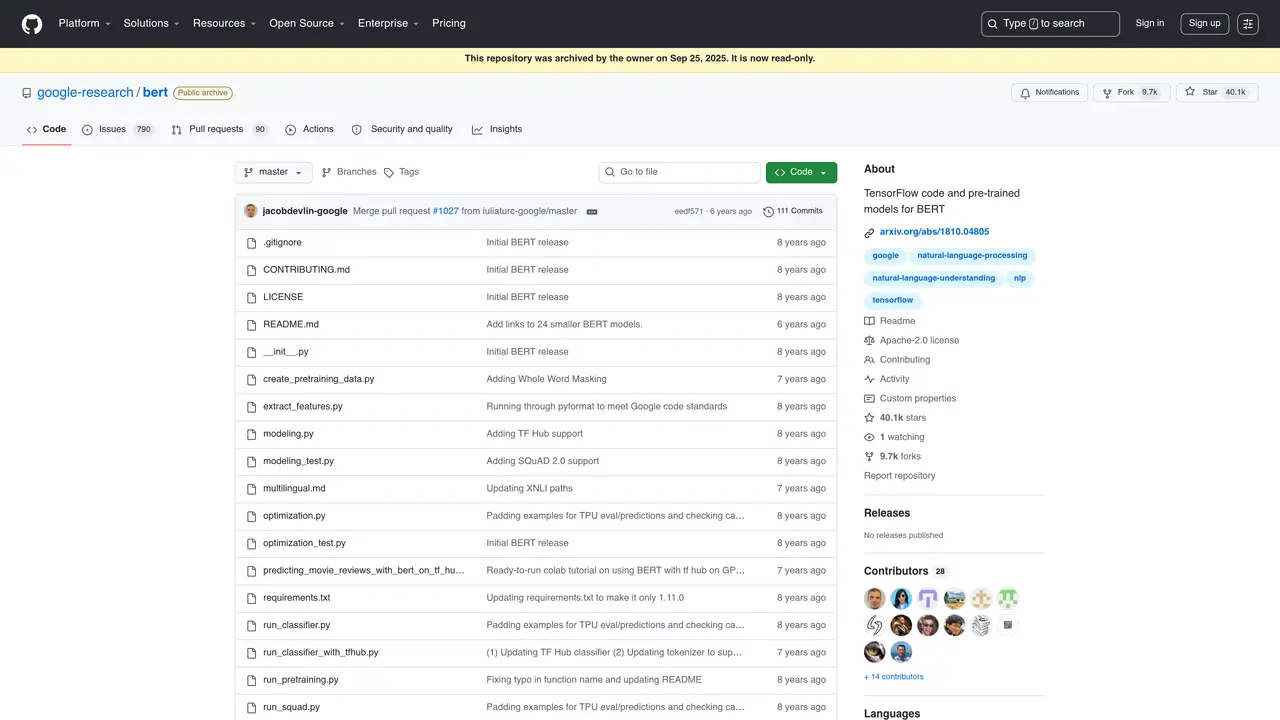Image resolution: width=1280 pixels, height=720 pixels.
Task: Click the natural-language-processing topic tag
Action: 972,256
